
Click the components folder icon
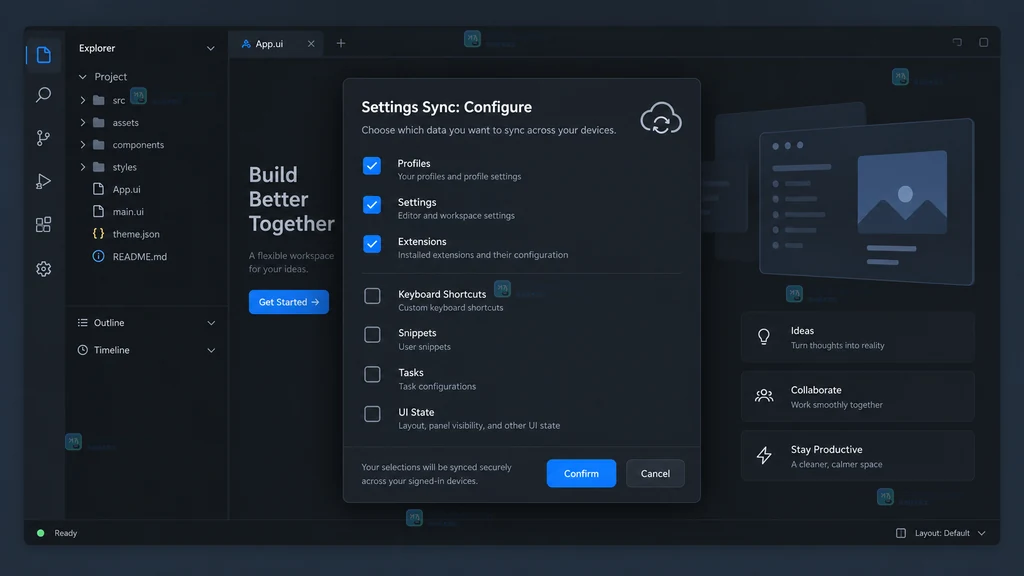point(99,144)
